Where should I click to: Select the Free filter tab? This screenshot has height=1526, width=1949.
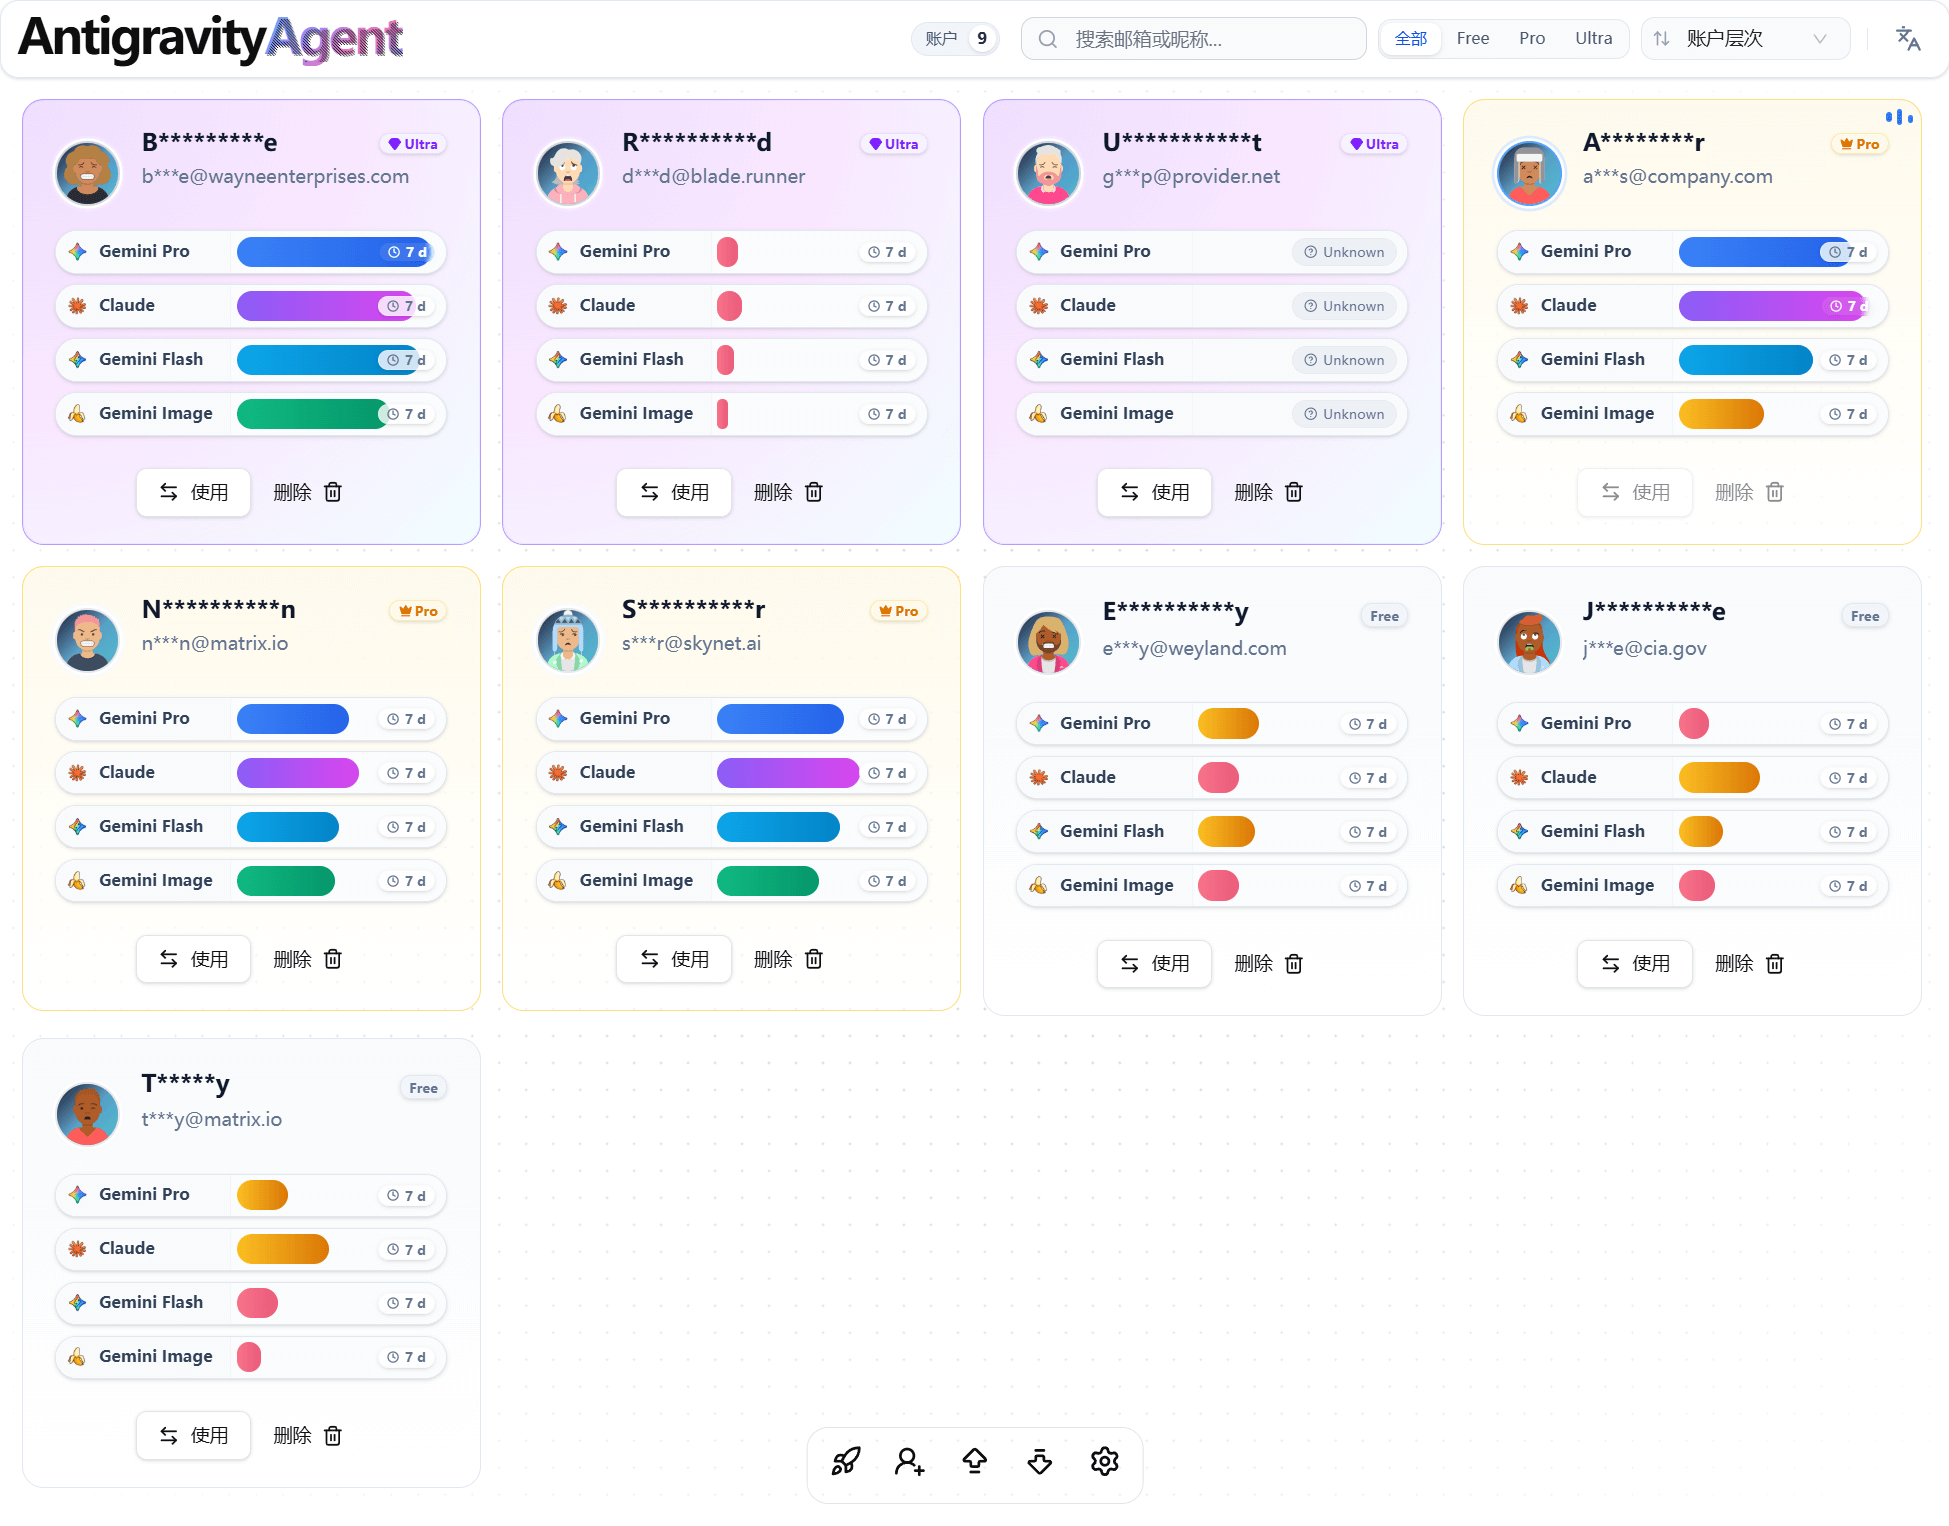pyautogui.click(x=1473, y=39)
